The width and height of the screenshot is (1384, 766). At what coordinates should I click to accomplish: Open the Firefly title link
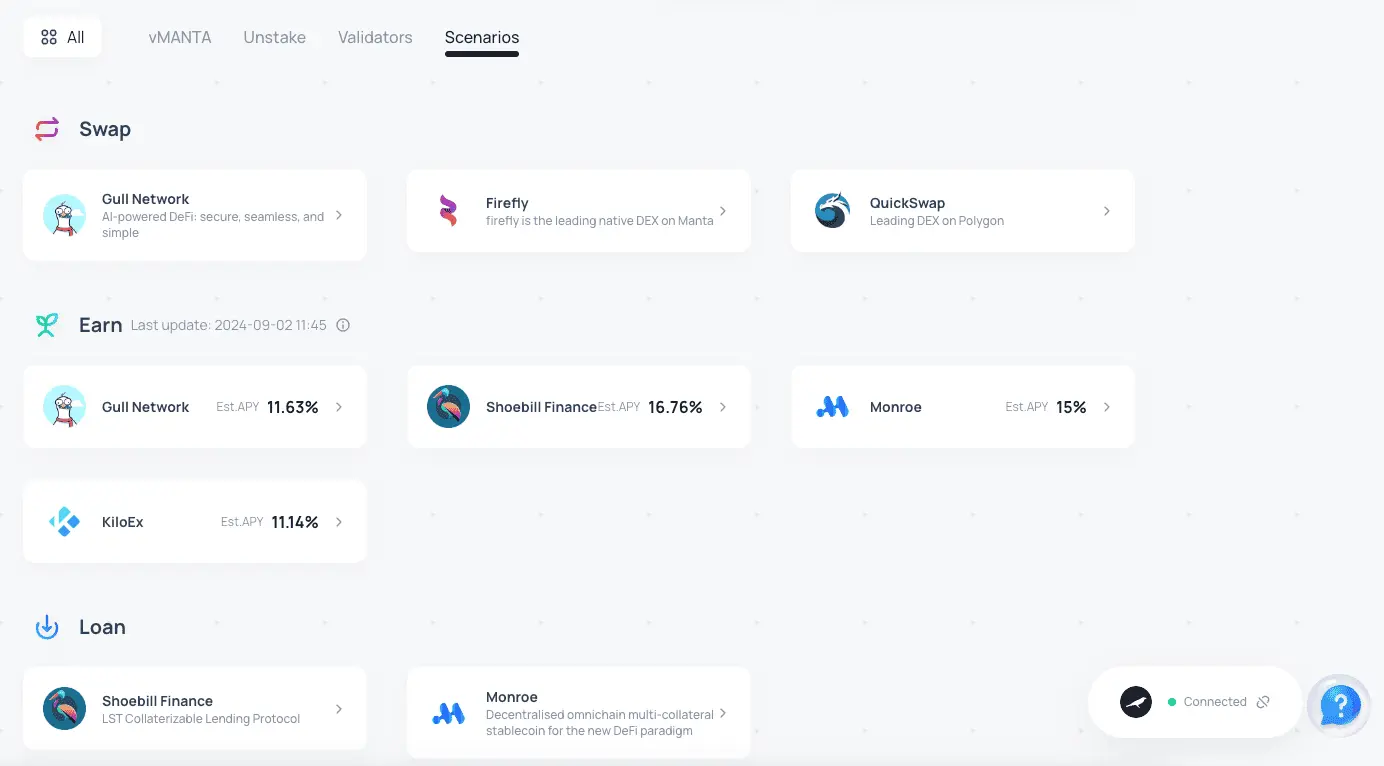(x=507, y=203)
